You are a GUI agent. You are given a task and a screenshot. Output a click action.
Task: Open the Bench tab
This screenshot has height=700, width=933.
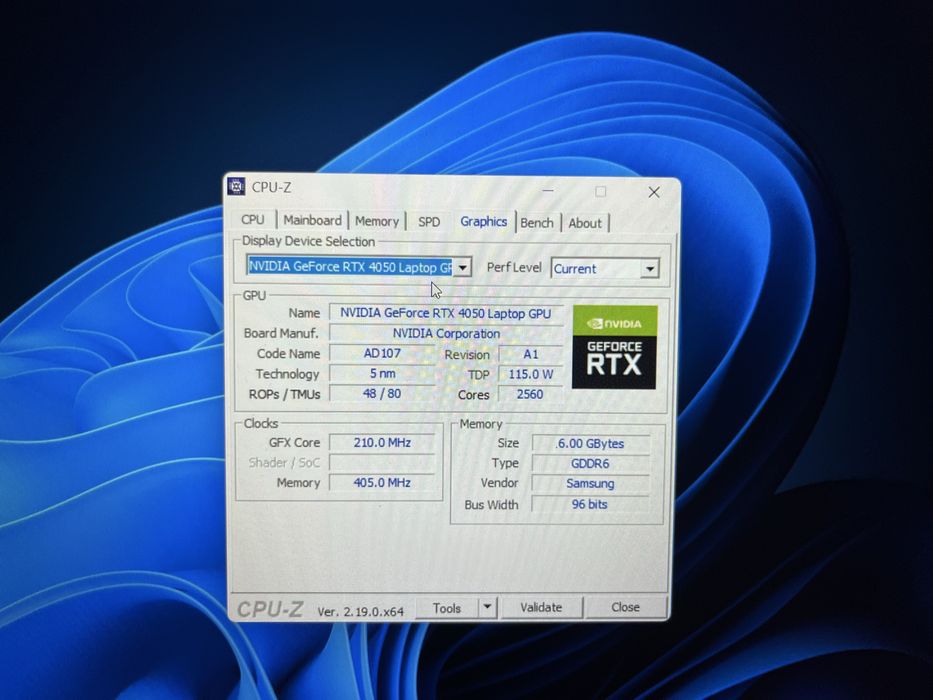pos(537,223)
